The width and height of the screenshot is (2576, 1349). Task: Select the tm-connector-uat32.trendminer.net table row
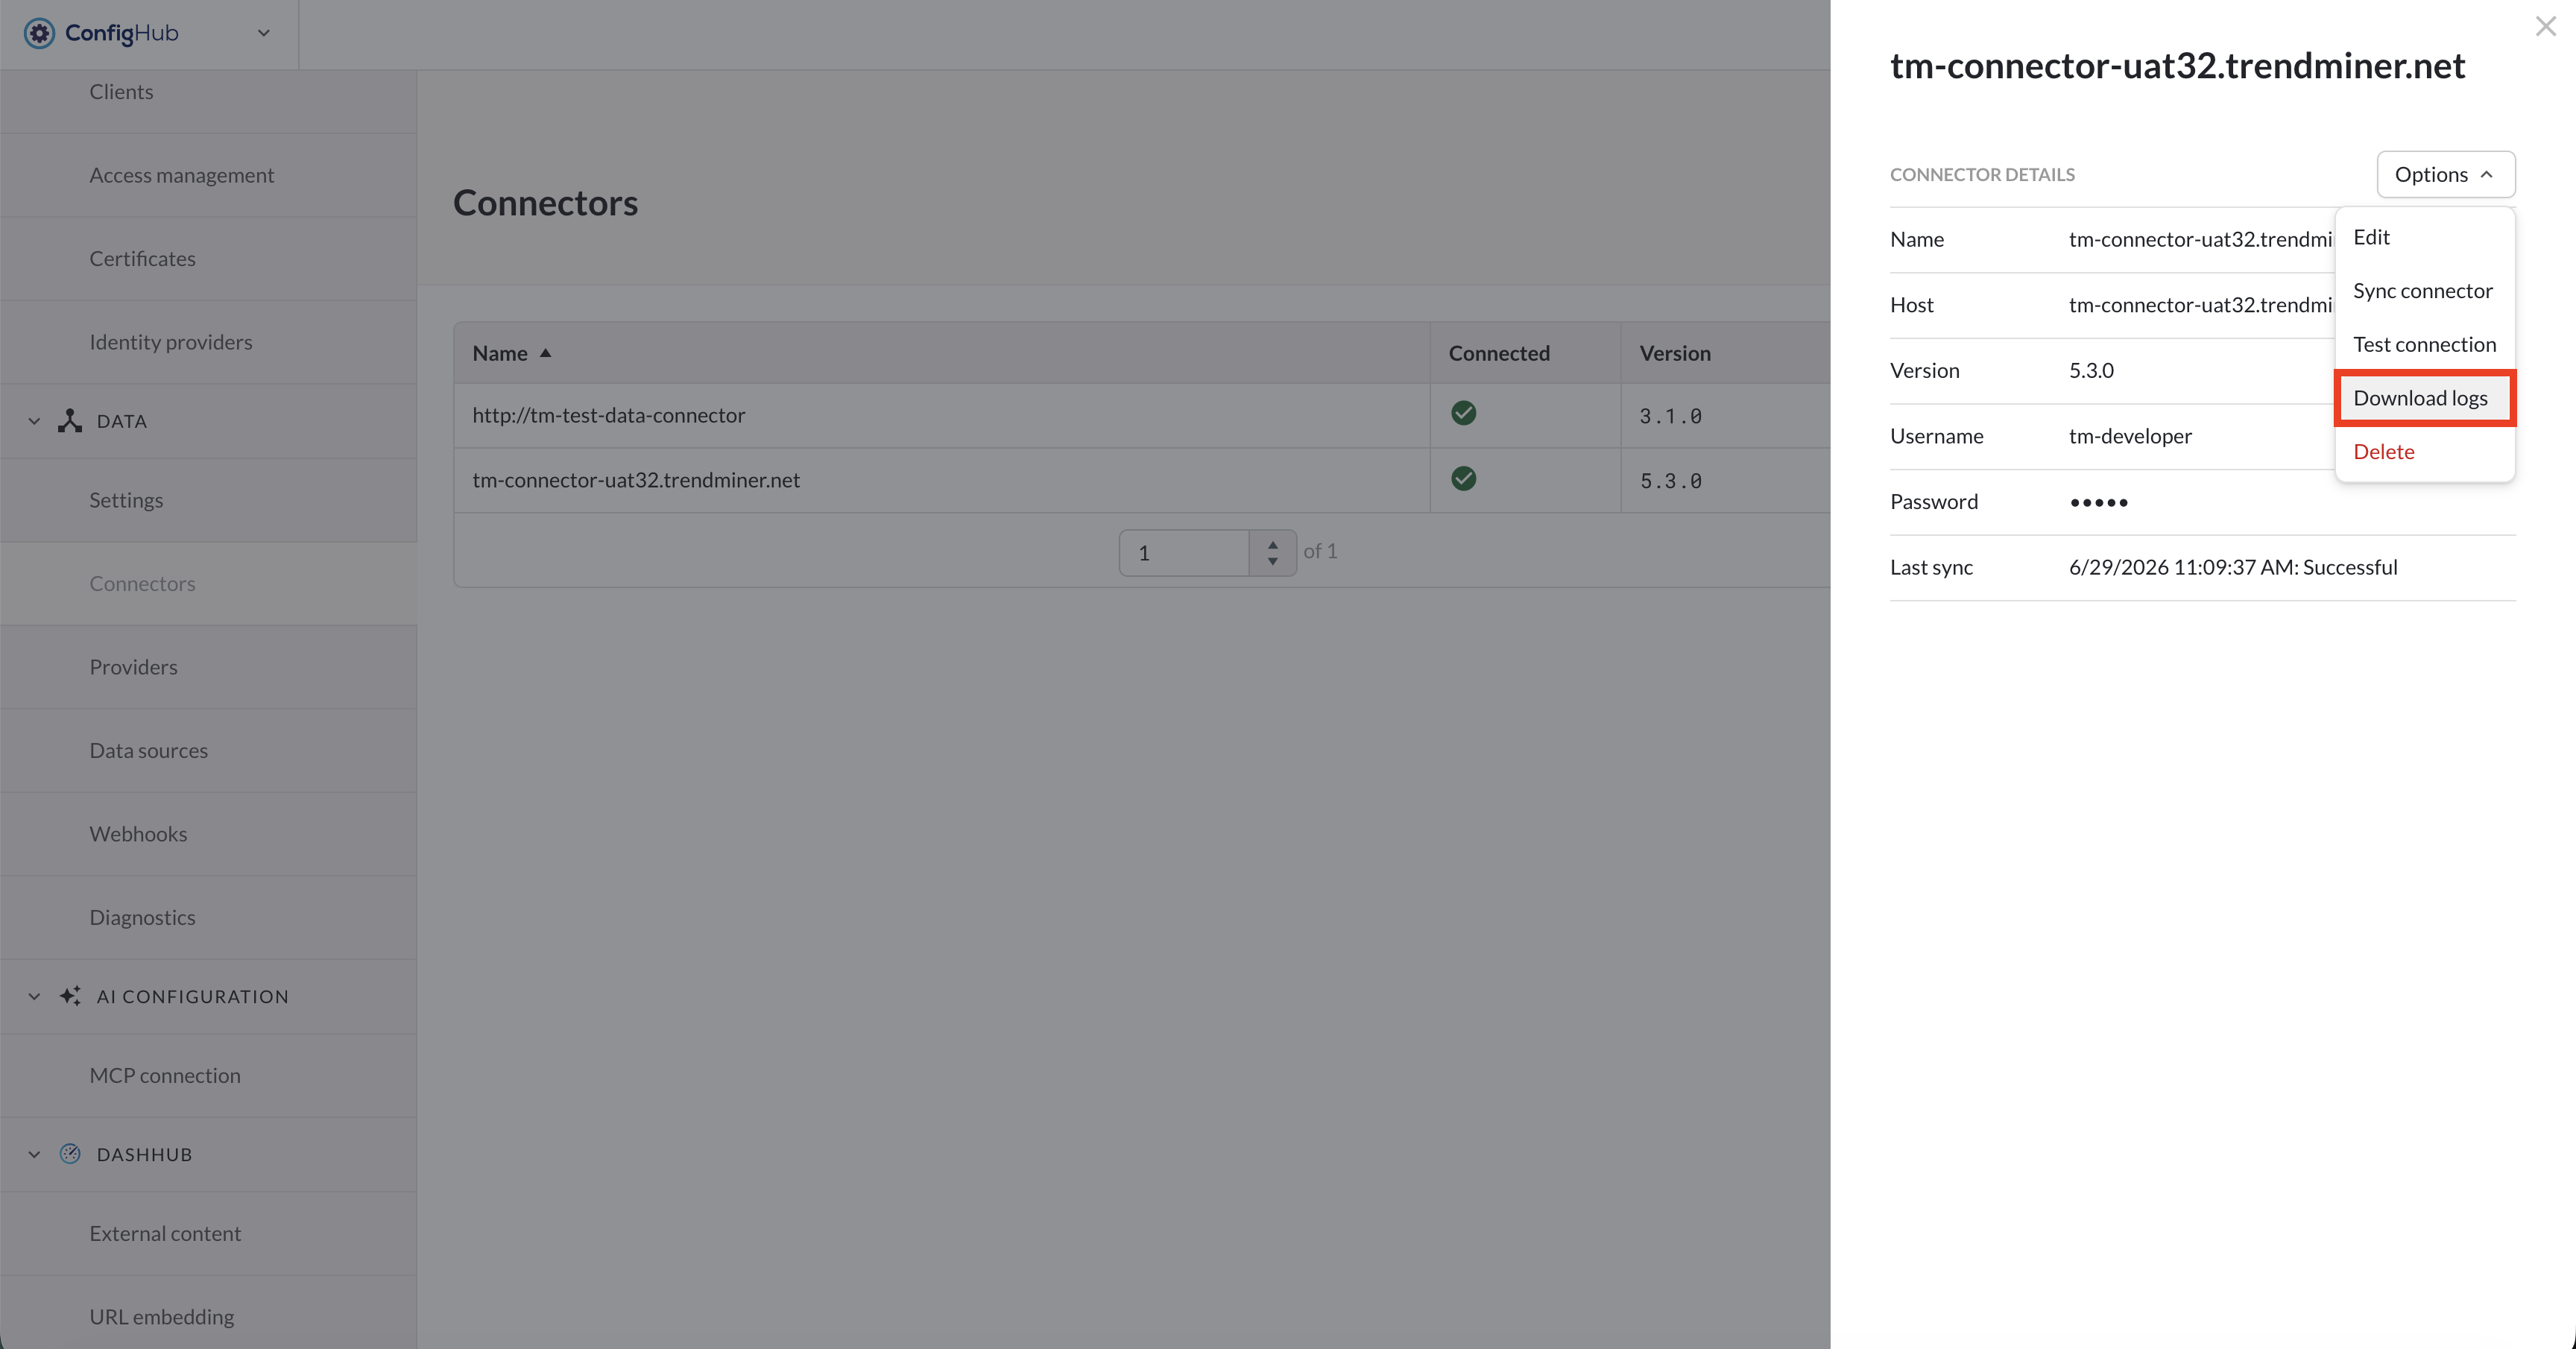click(x=1142, y=481)
